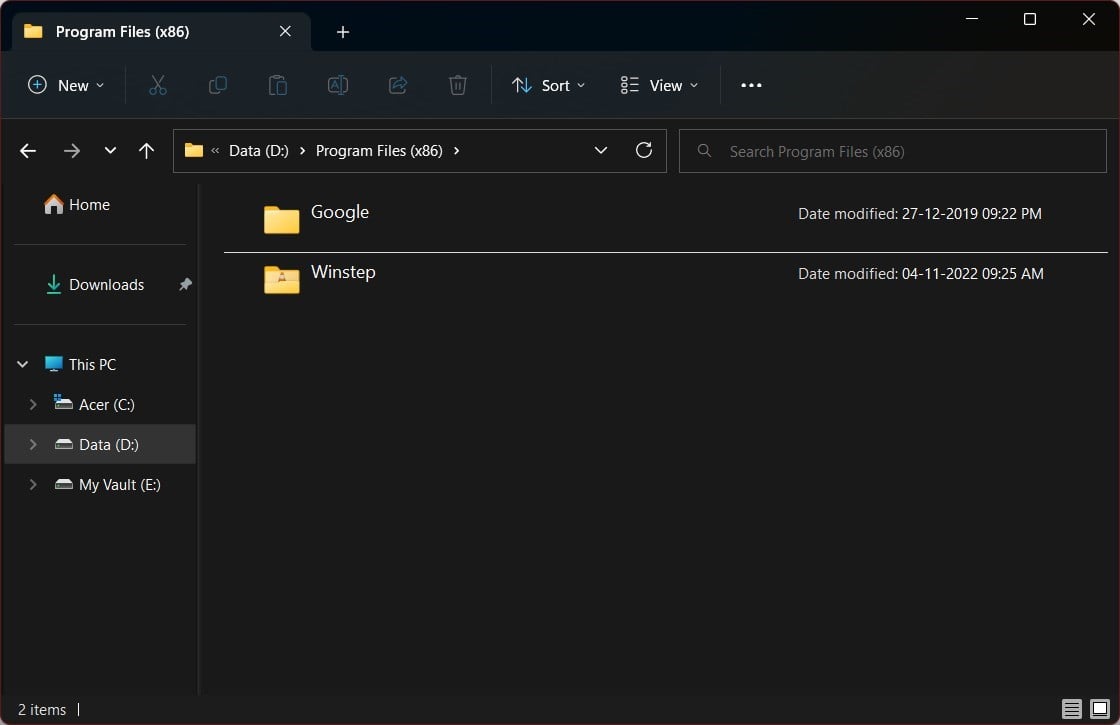
Task: Close the File Explorer window
Action: tap(1088, 19)
